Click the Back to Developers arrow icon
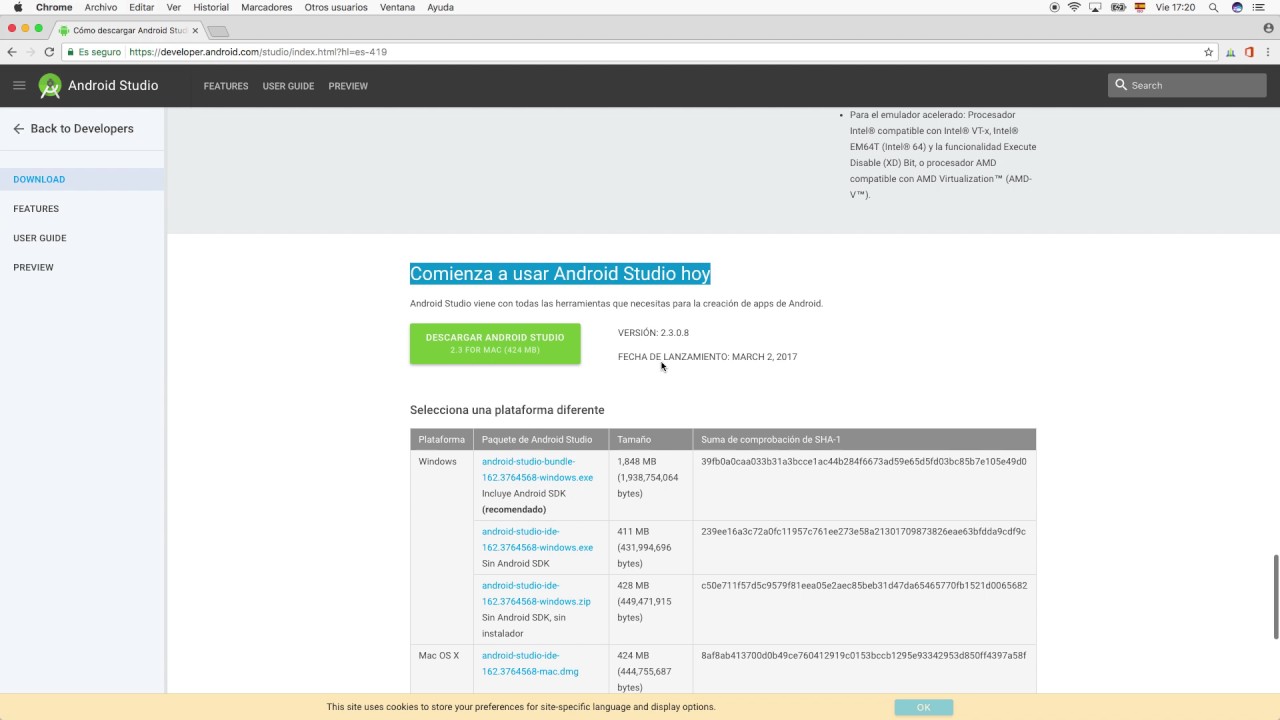1280x720 pixels. [x=18, y=129]
